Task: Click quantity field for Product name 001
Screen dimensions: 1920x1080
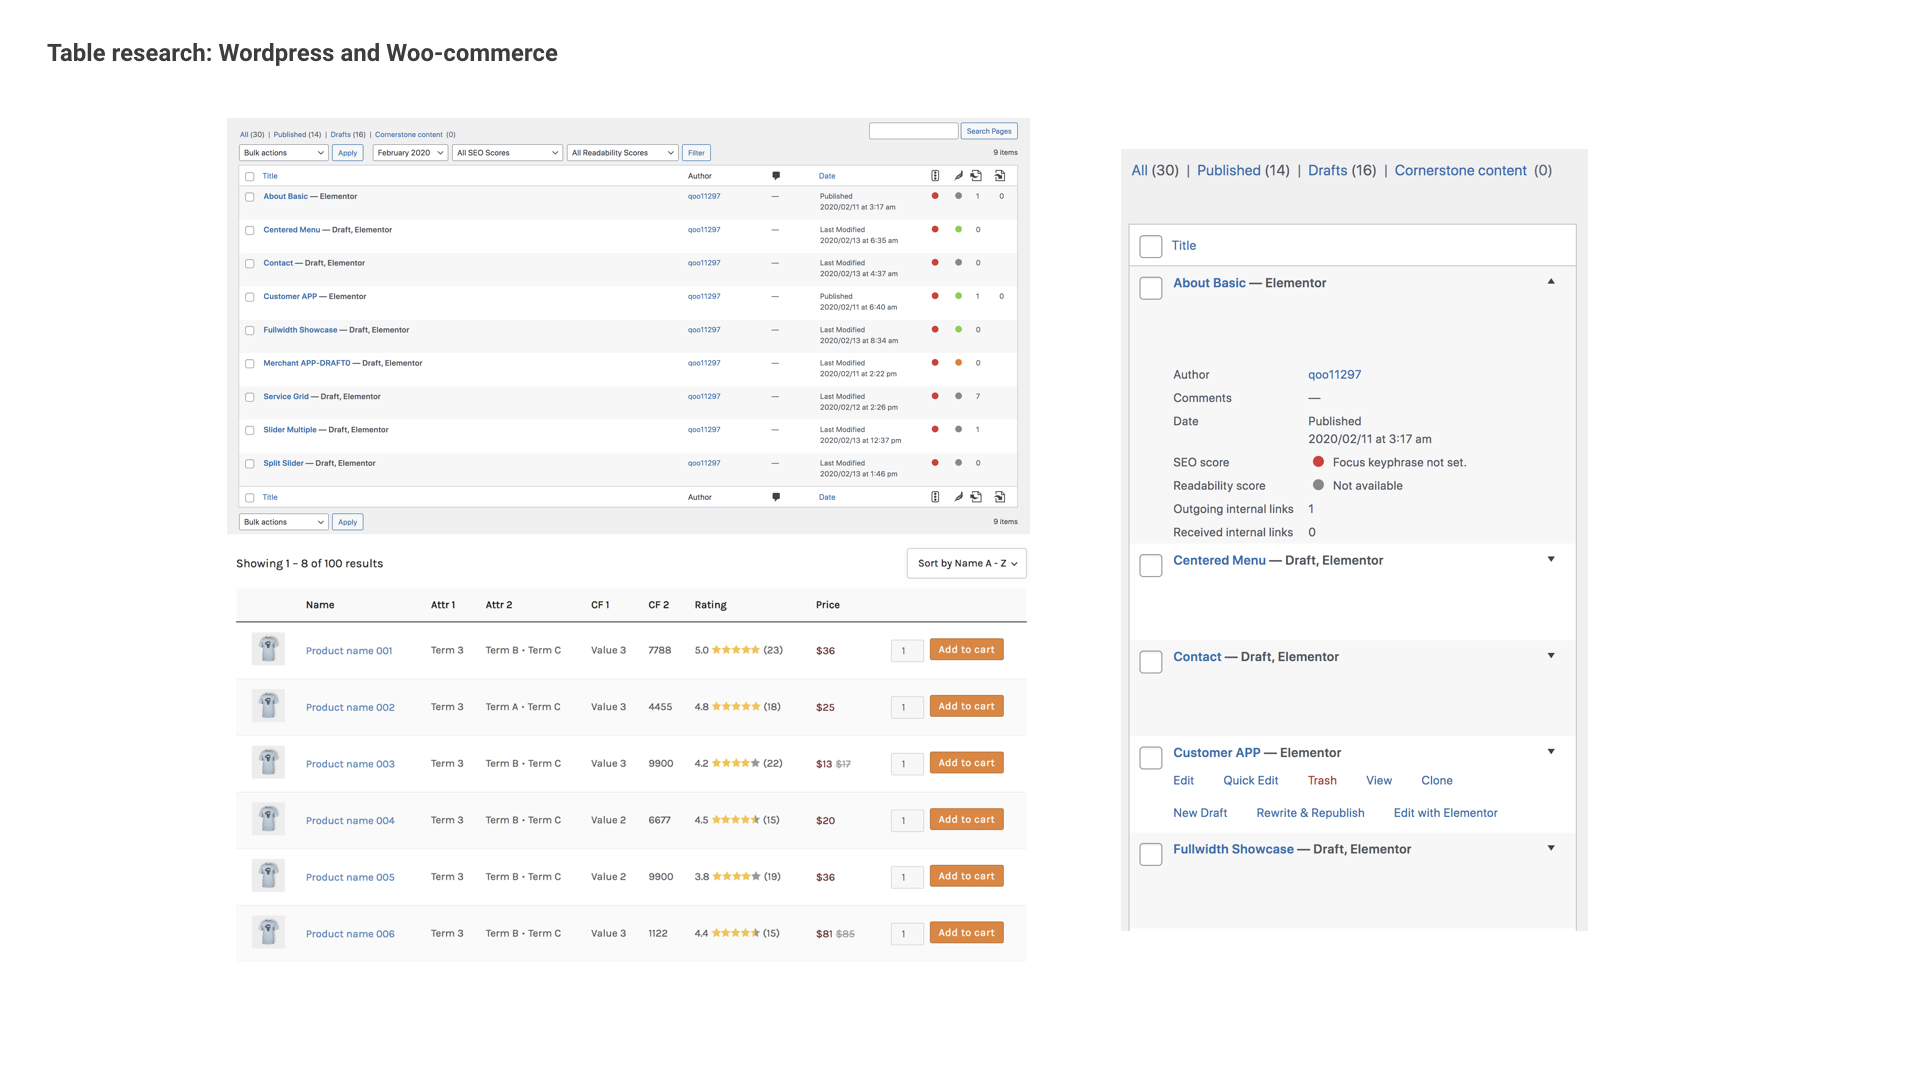Action: (907, 651)
